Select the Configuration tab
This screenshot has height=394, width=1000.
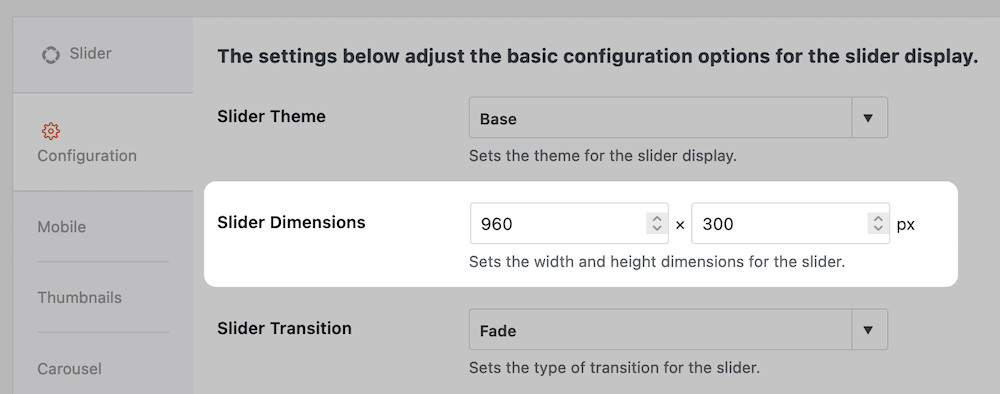tap(103, 142)
